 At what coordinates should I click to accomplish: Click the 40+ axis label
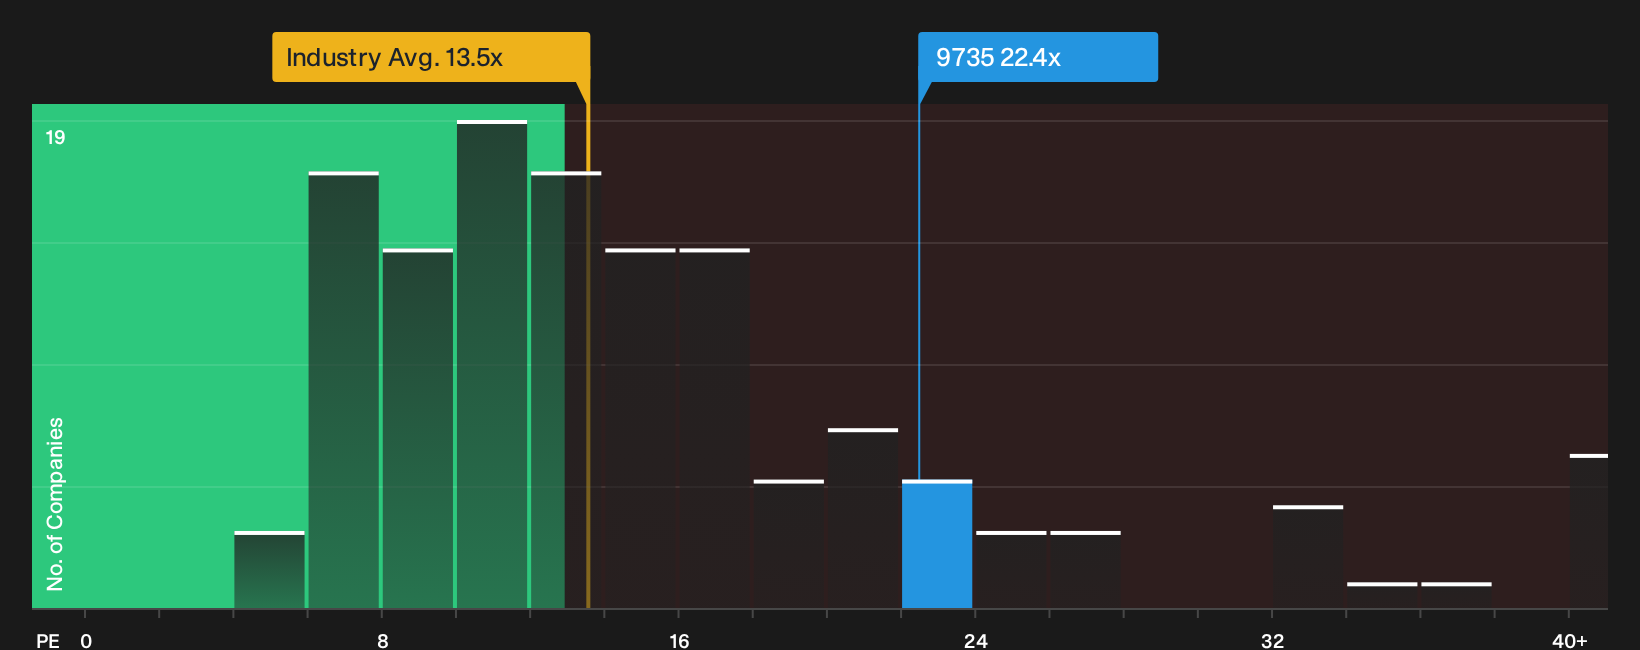tap(1569, 640)
